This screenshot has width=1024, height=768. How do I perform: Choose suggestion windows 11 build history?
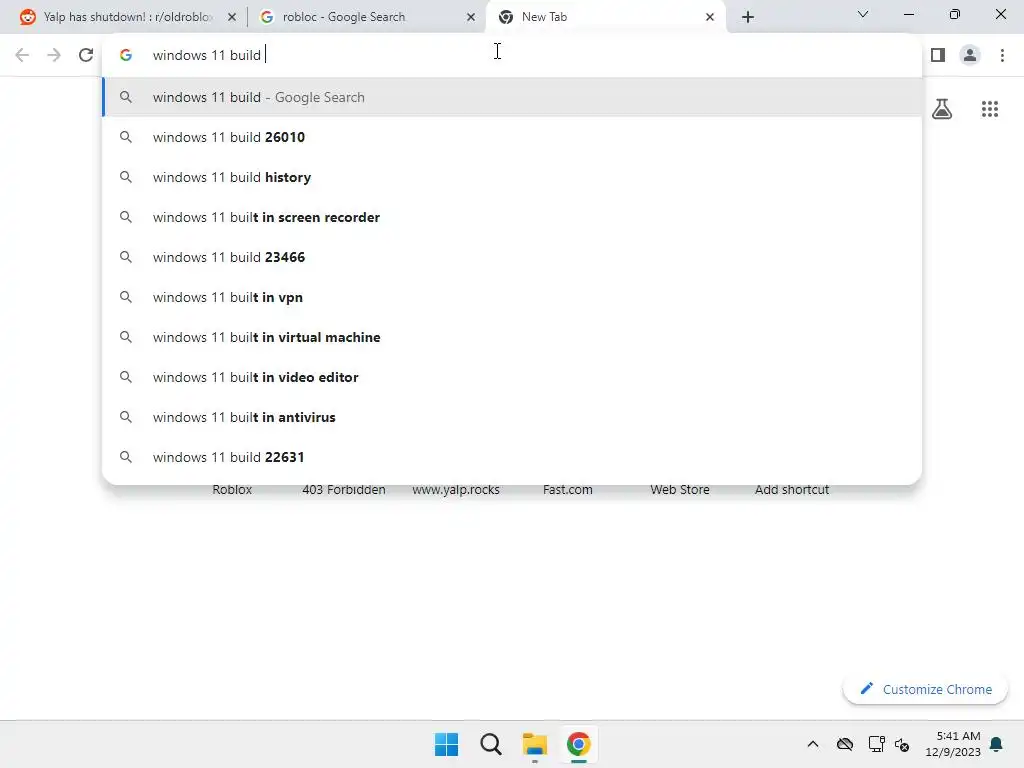pyautogui.click(x=512, y=177)
